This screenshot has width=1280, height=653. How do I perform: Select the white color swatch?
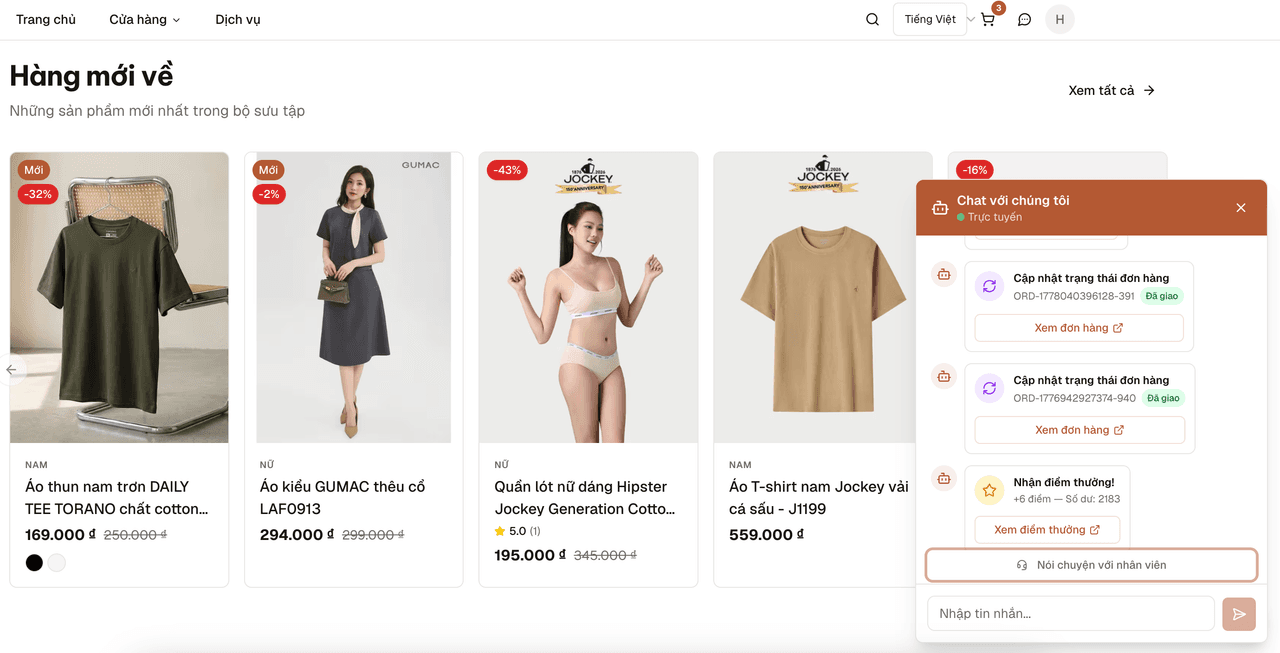[57, 563]
